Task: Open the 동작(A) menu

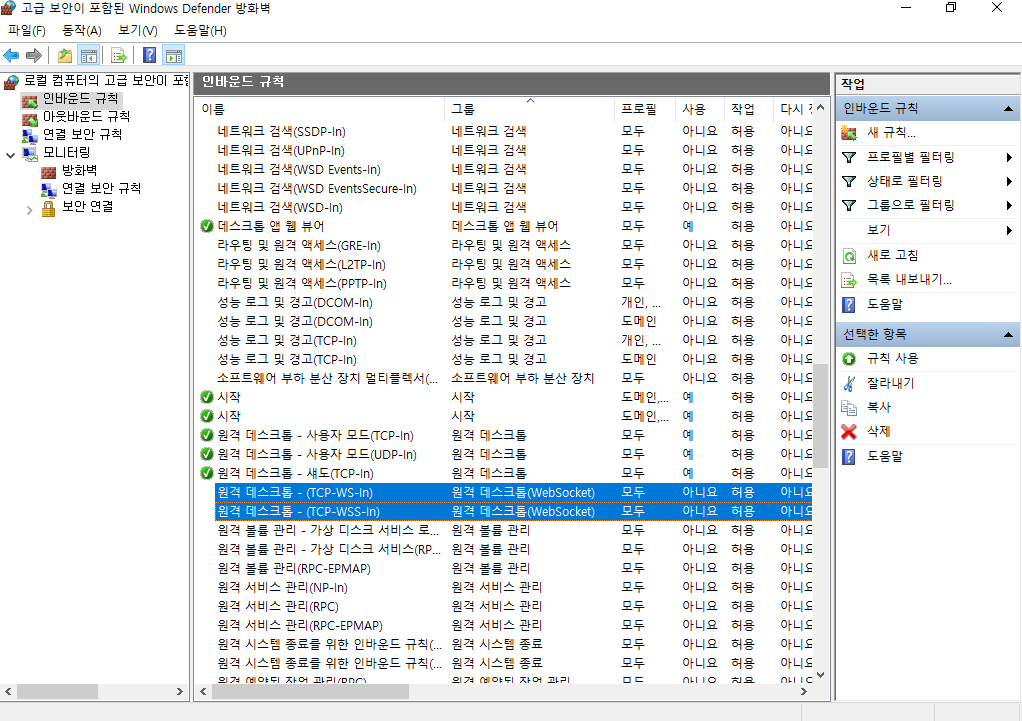Action: click(x=82, y=31)
